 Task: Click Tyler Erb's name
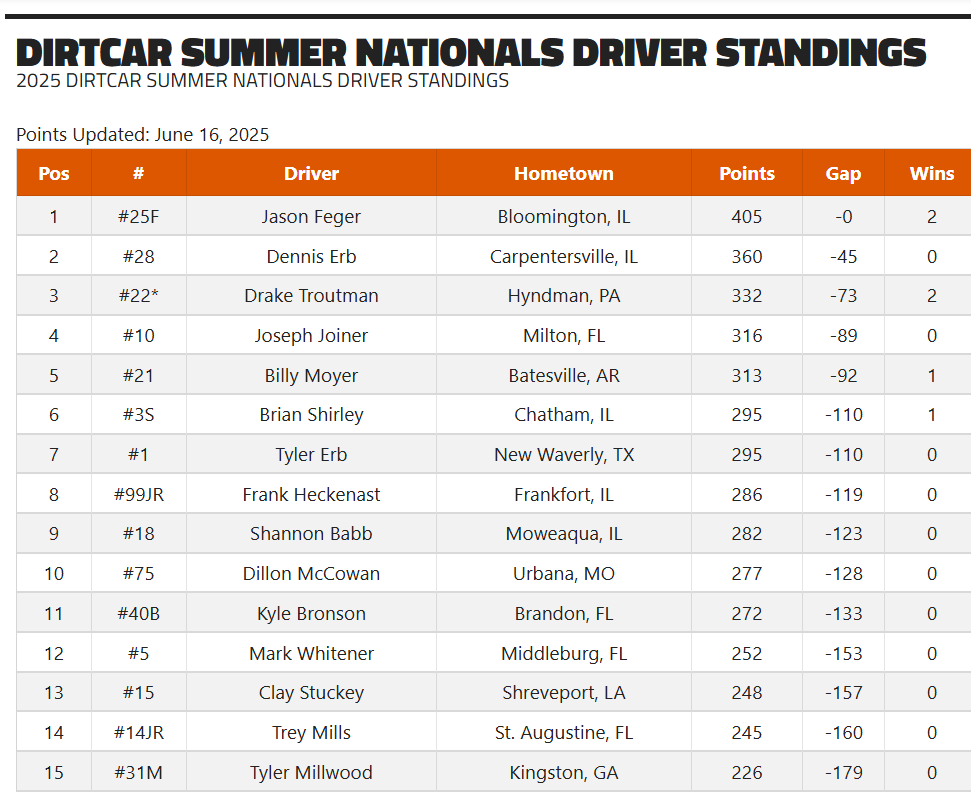point(311,455)
